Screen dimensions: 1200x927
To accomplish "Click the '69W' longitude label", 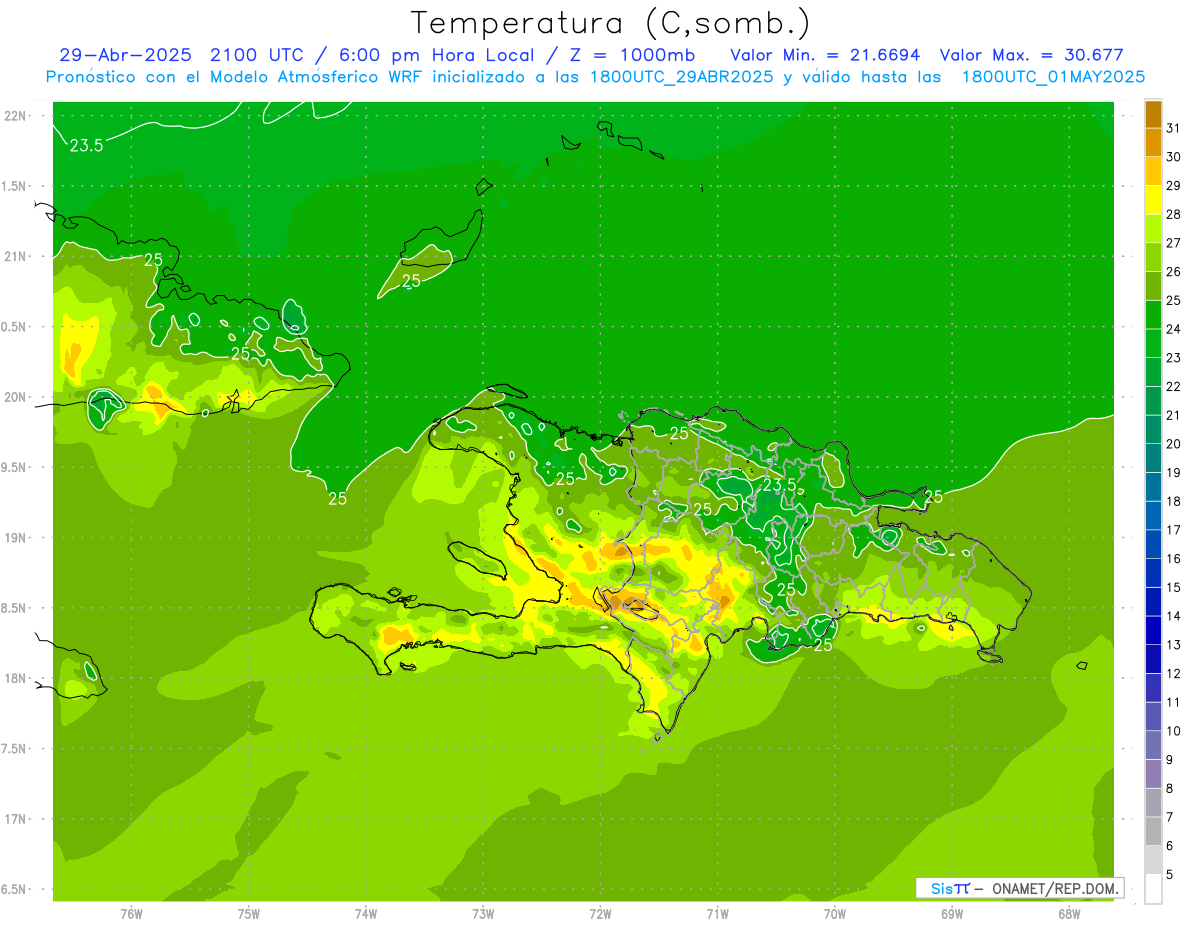I will pyautogui.click(x=952, y=913).
